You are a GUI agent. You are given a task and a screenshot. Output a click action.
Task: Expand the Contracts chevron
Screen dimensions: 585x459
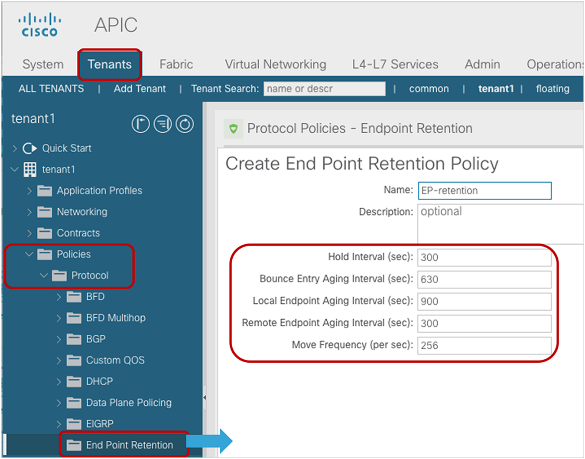pos(29,234)
